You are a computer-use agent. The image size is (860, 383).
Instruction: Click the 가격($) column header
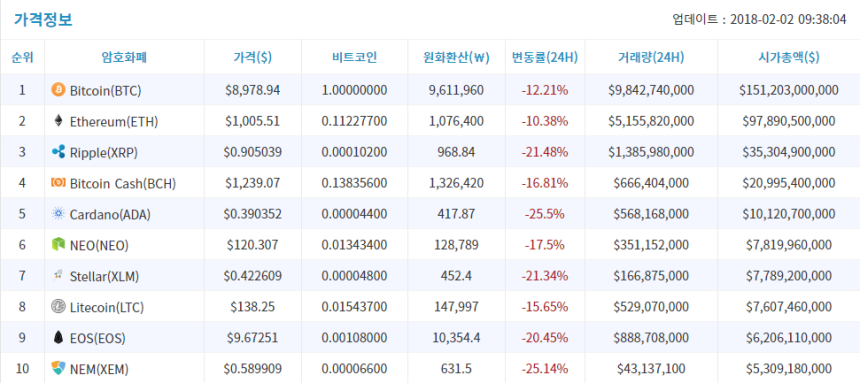(253, 57)
